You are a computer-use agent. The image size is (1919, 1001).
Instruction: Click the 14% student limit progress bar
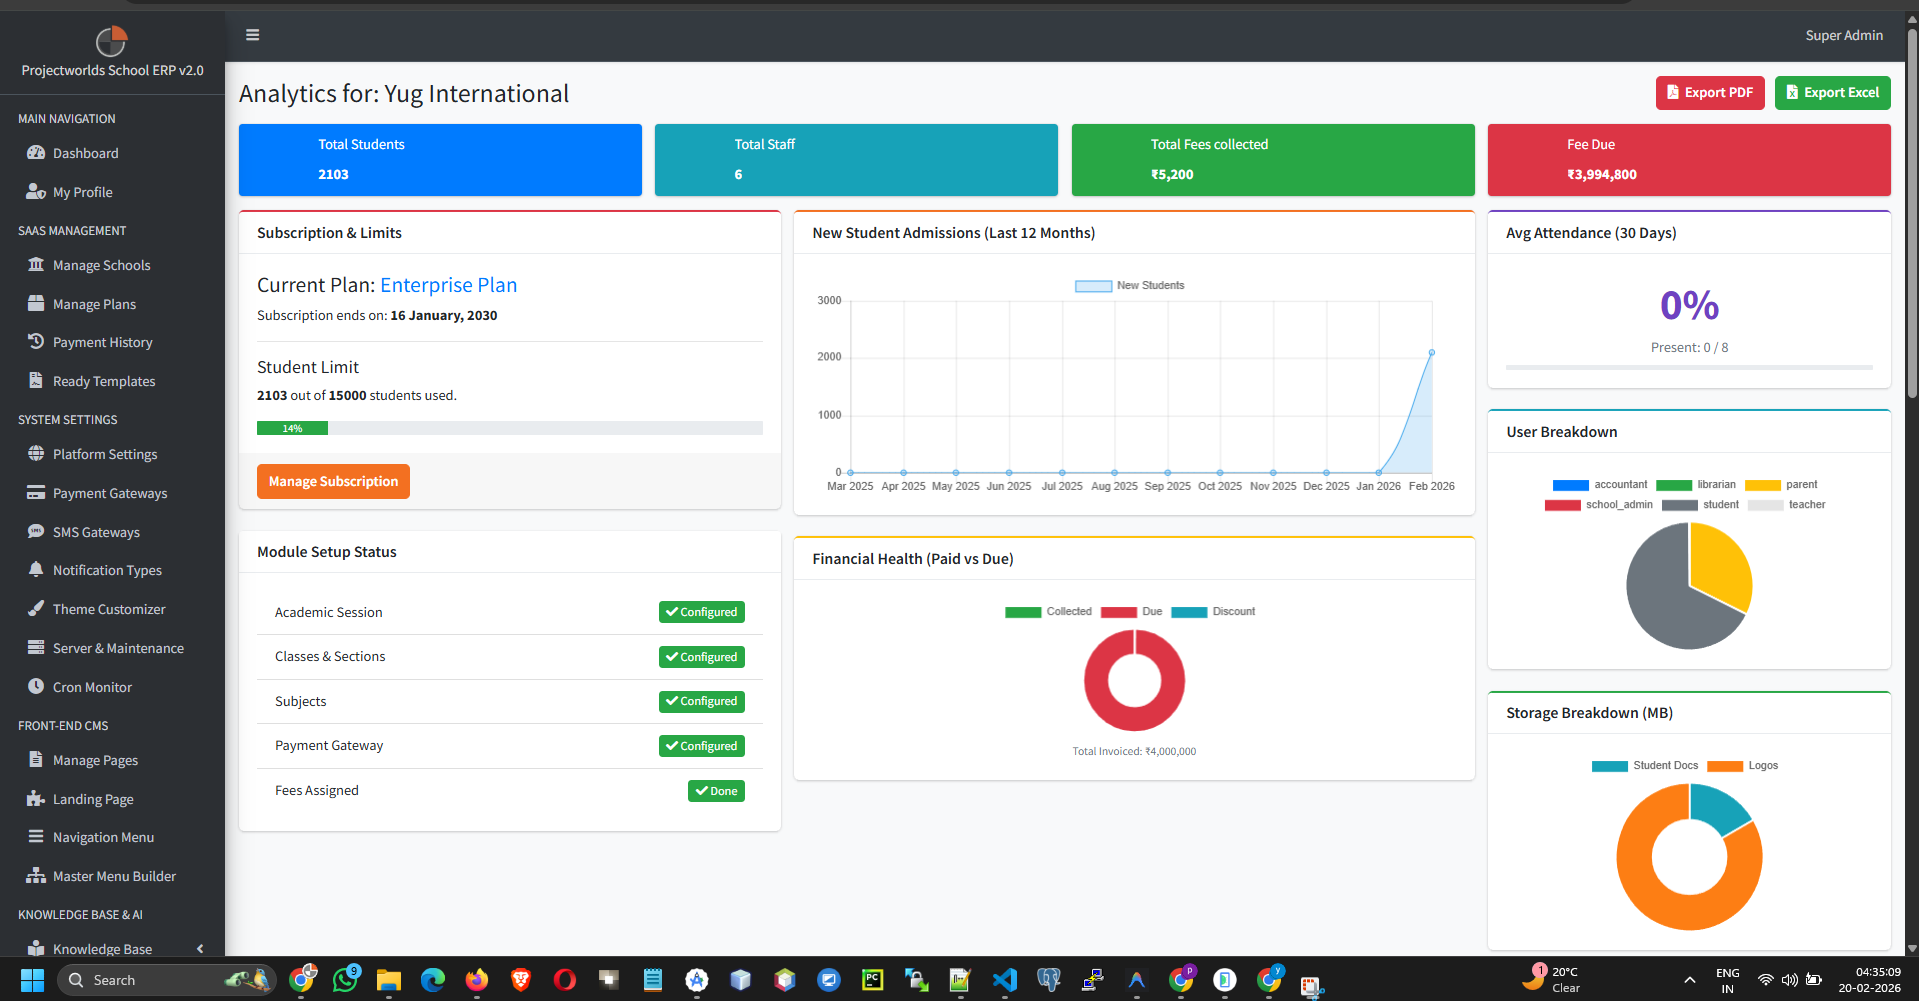point(292,428)
